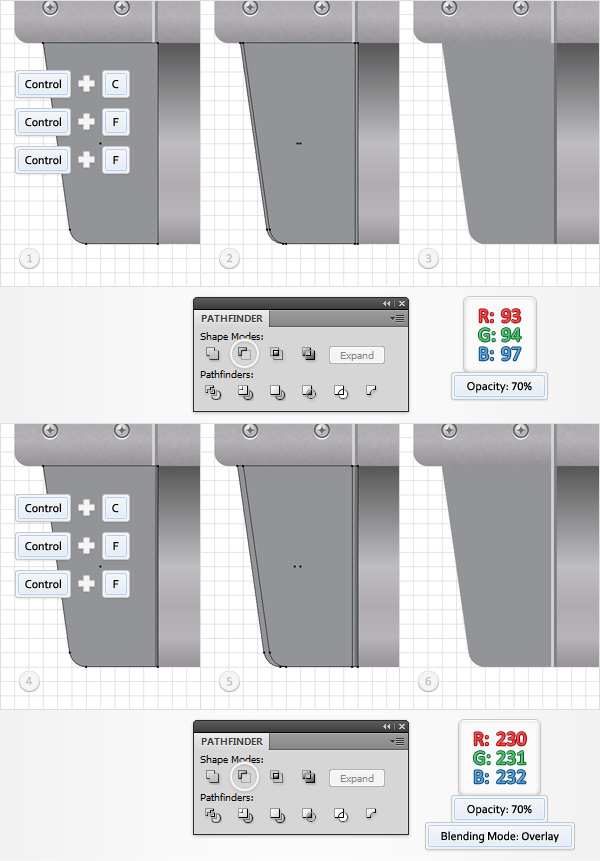This screenshot has height=861, width=600.
Task: Click Minus Front in the first Pathfinder panel
Action: pos(244,354)
